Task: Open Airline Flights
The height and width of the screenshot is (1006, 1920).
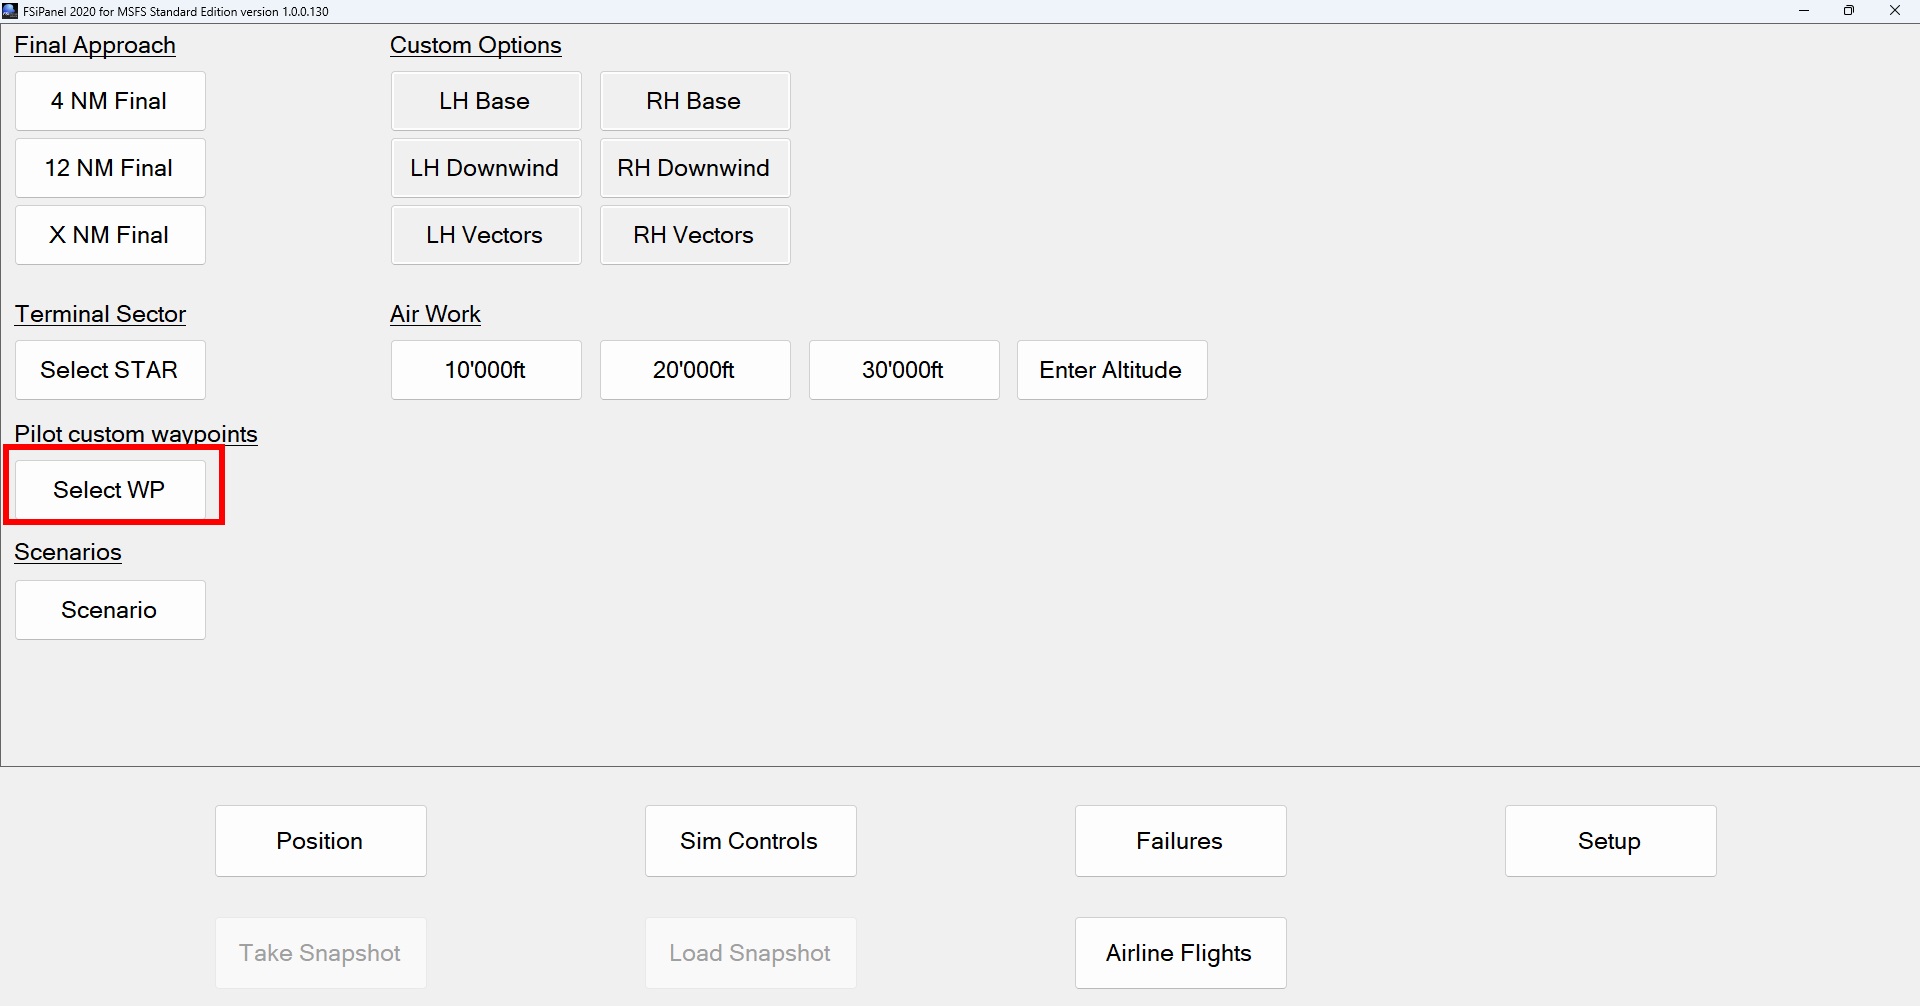Action: (x=1180, y=953)
